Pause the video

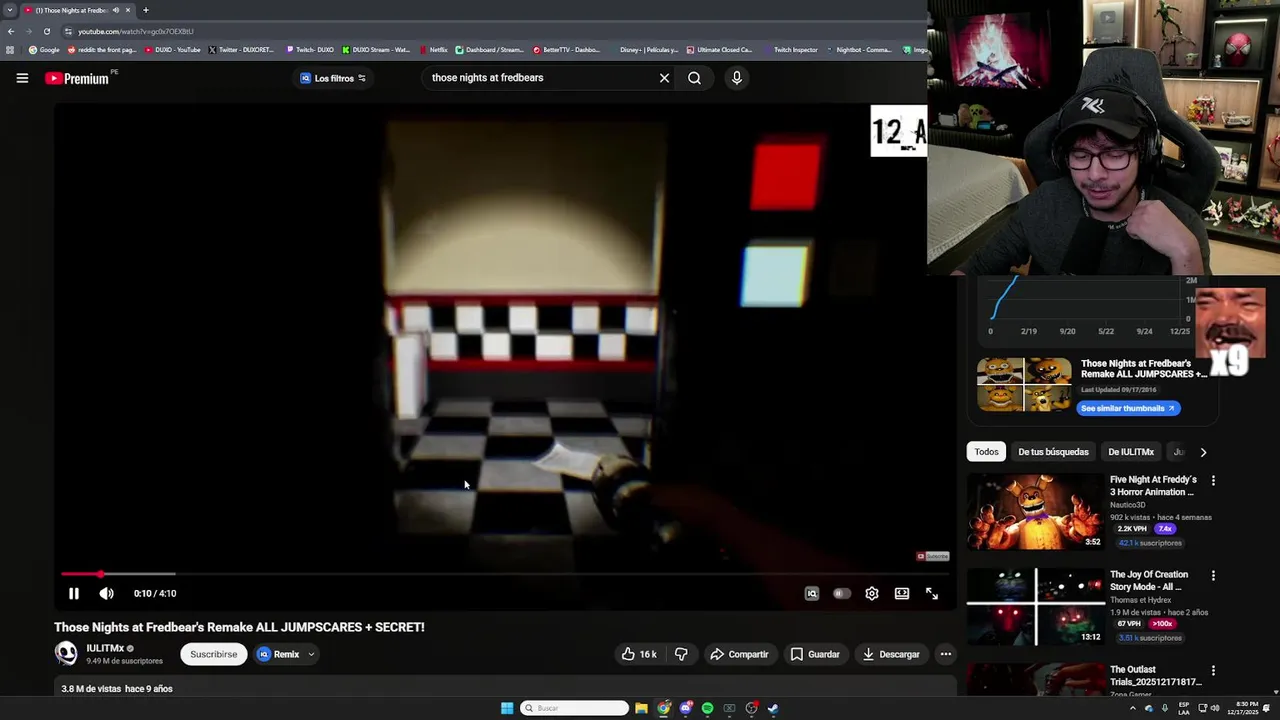pos(73,593)
